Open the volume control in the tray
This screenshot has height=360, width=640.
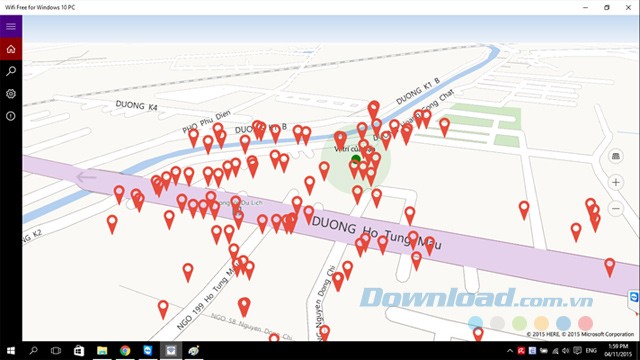coord(566,351)
